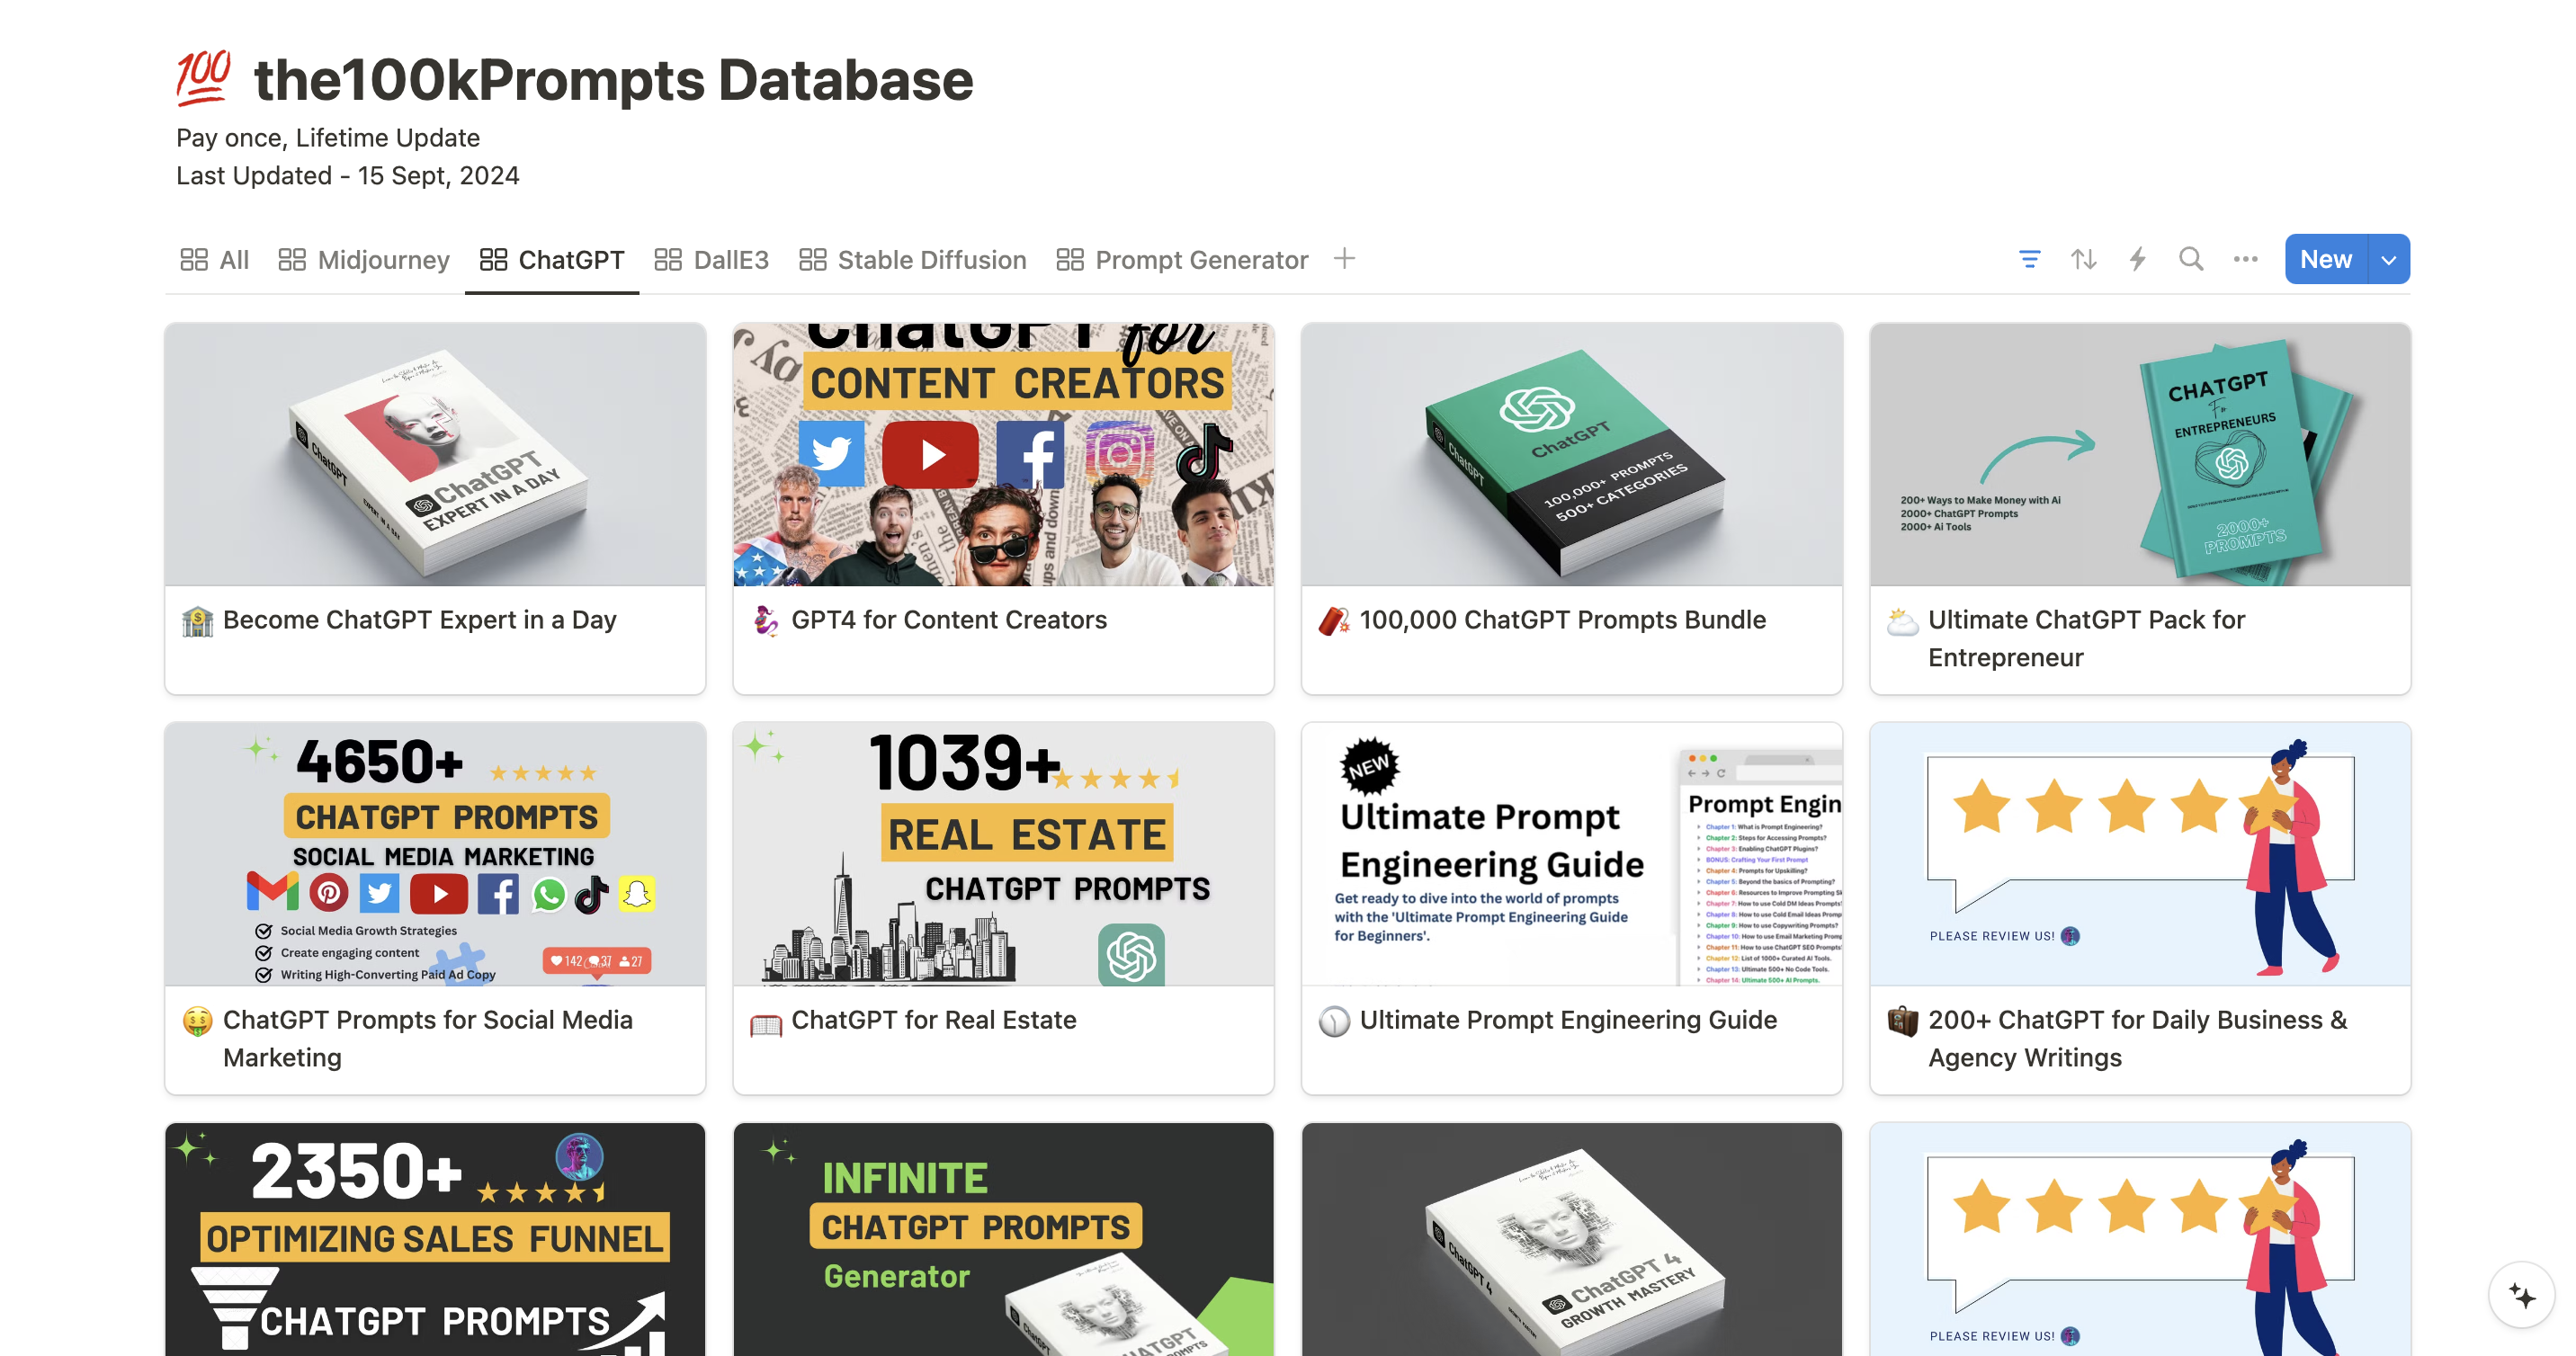The height and width of the screenshot is (1356, 2576).
Task: Open Ultimate Prompt Engineering Guide title
Action: [x=1568, y=1020]
